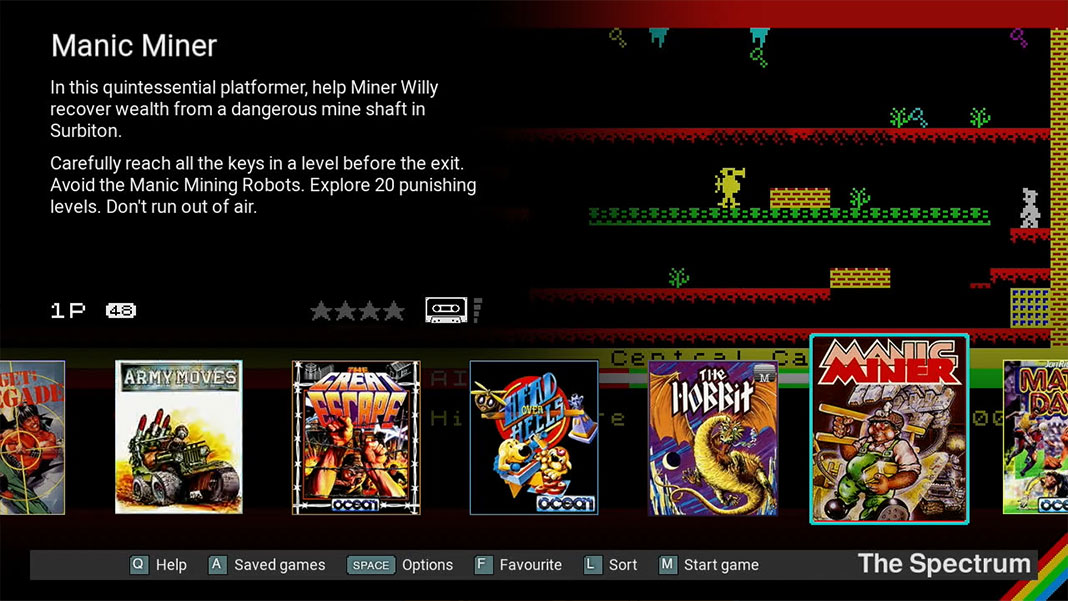Click the A key icon for Saved games
The image size is (1068, 601).
click(x=217, y=565)
